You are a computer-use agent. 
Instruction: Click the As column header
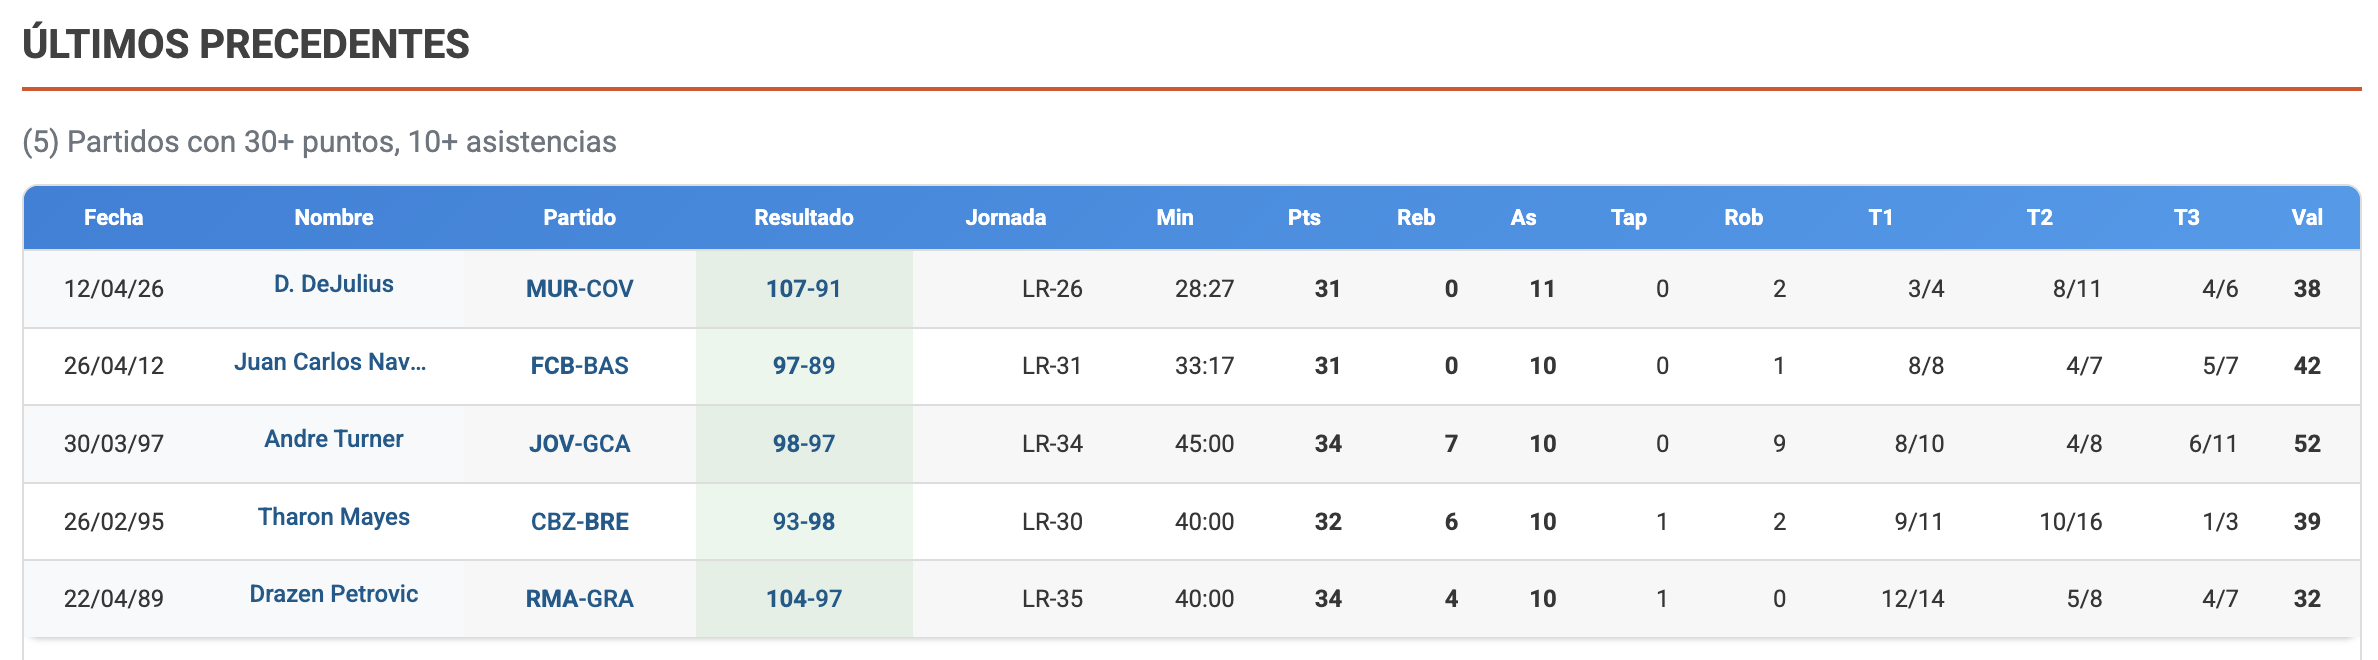click(x=1522, y=218)
